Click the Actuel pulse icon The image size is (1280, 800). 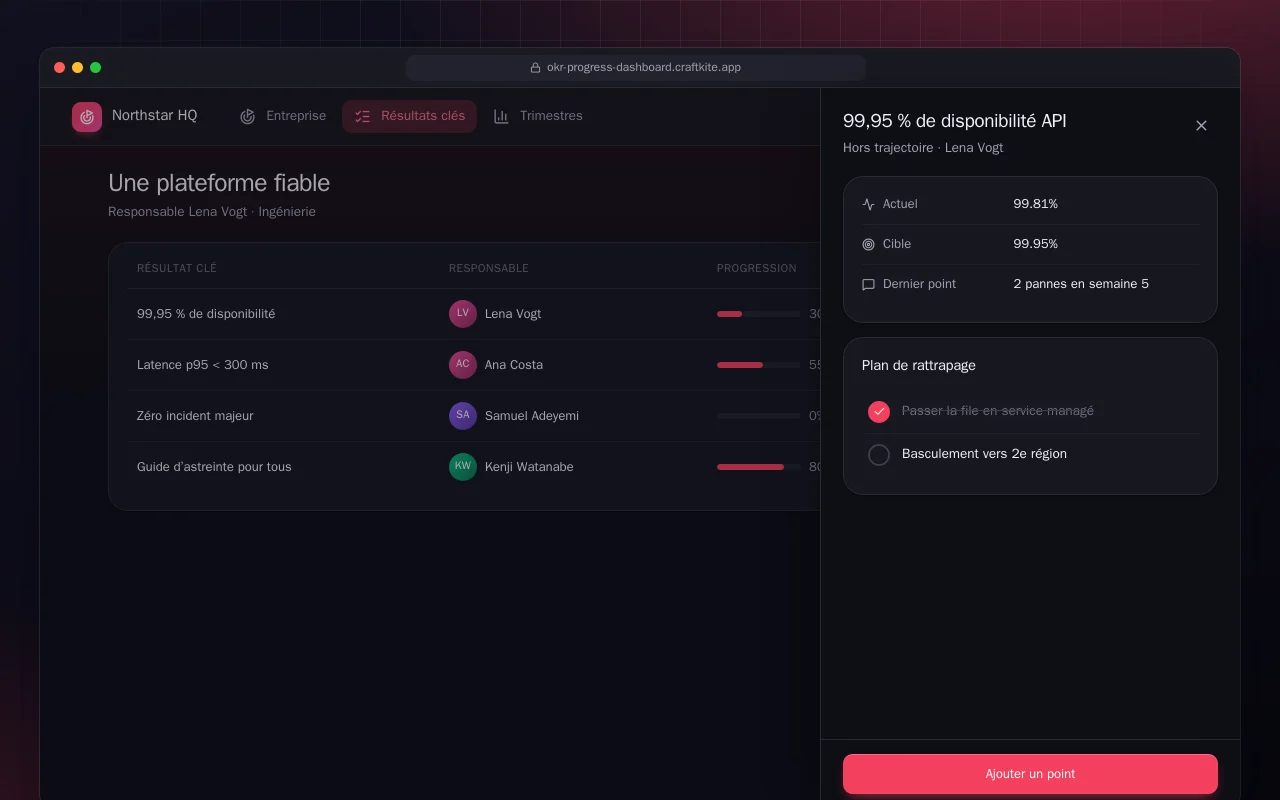click(x=868, y=204)
